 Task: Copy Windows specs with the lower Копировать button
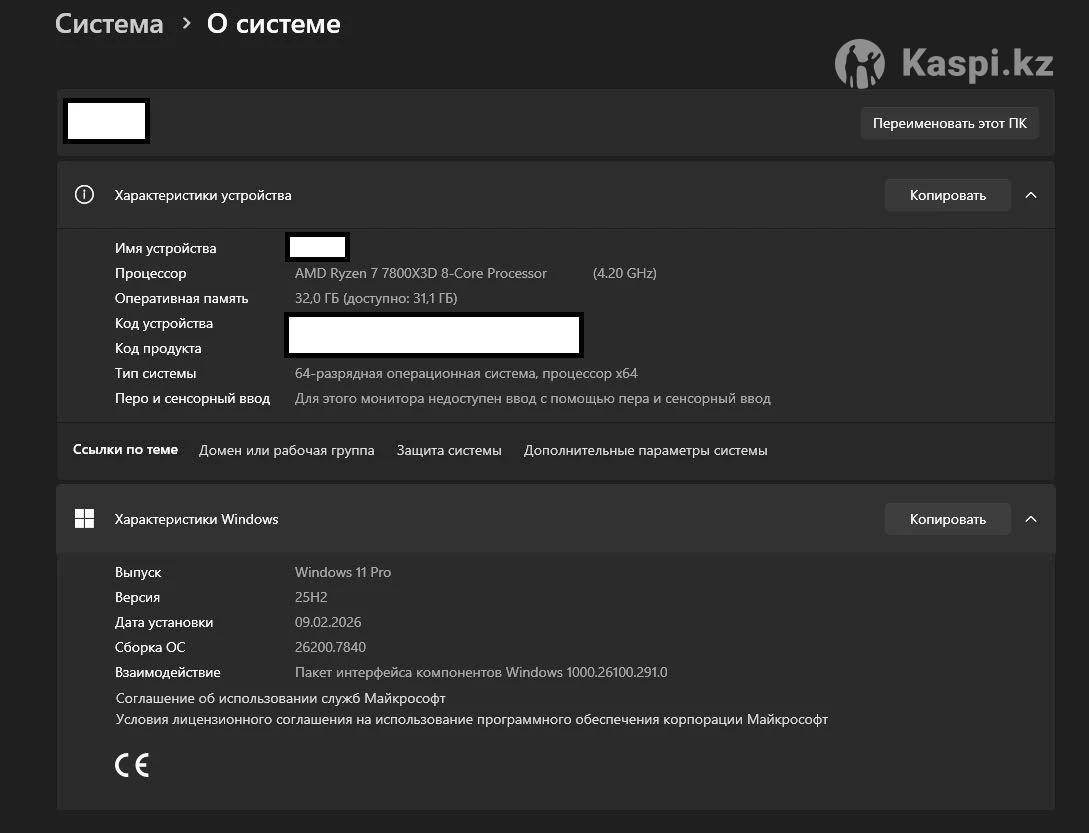coord(947,519)
